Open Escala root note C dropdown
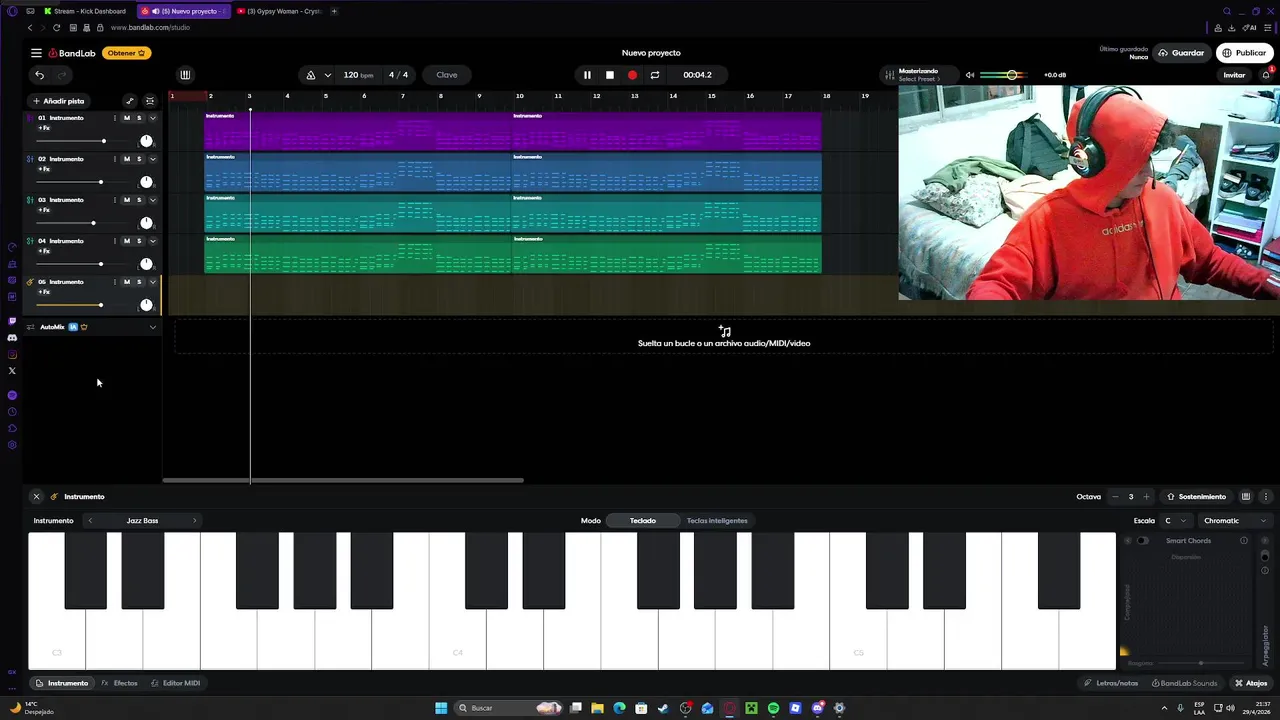The width and height of the screenshot is (1280, 720). 1175,521
